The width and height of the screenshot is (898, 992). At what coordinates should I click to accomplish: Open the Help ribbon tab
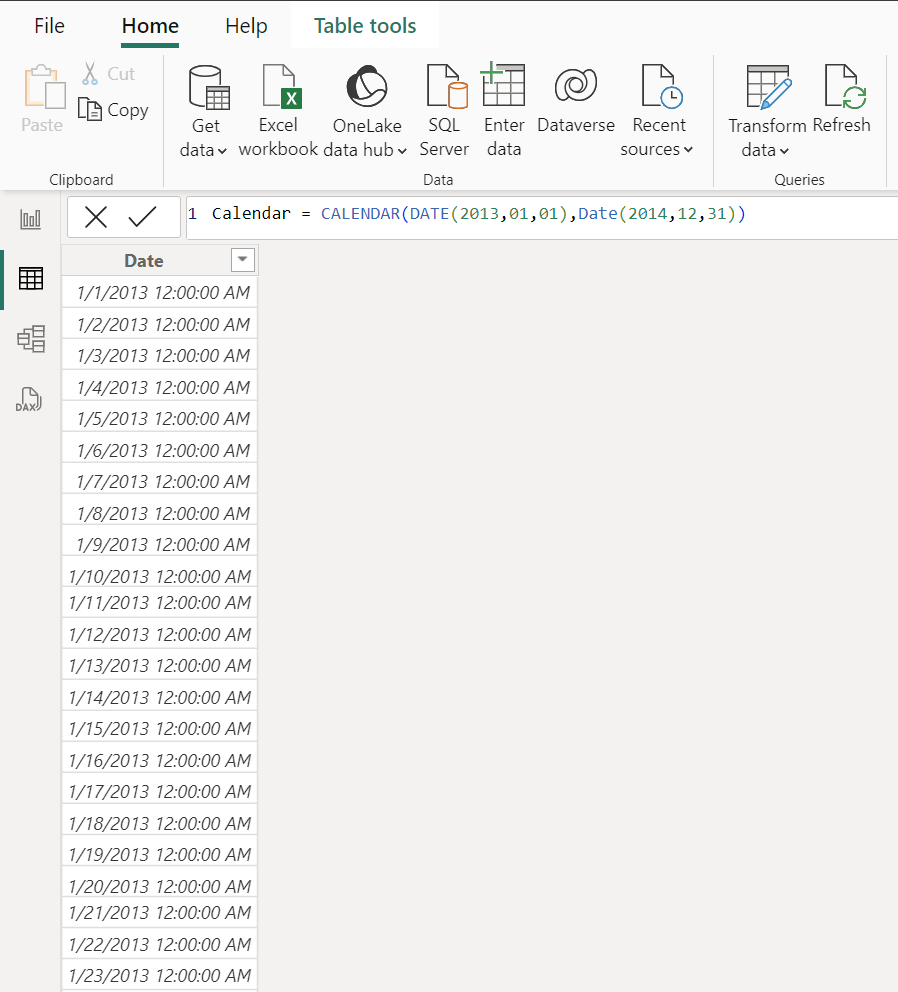(x=246, y=26)
